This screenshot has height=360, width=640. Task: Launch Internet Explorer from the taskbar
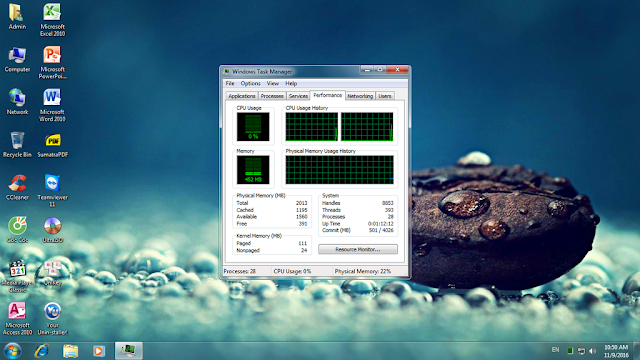coord(42,351)
